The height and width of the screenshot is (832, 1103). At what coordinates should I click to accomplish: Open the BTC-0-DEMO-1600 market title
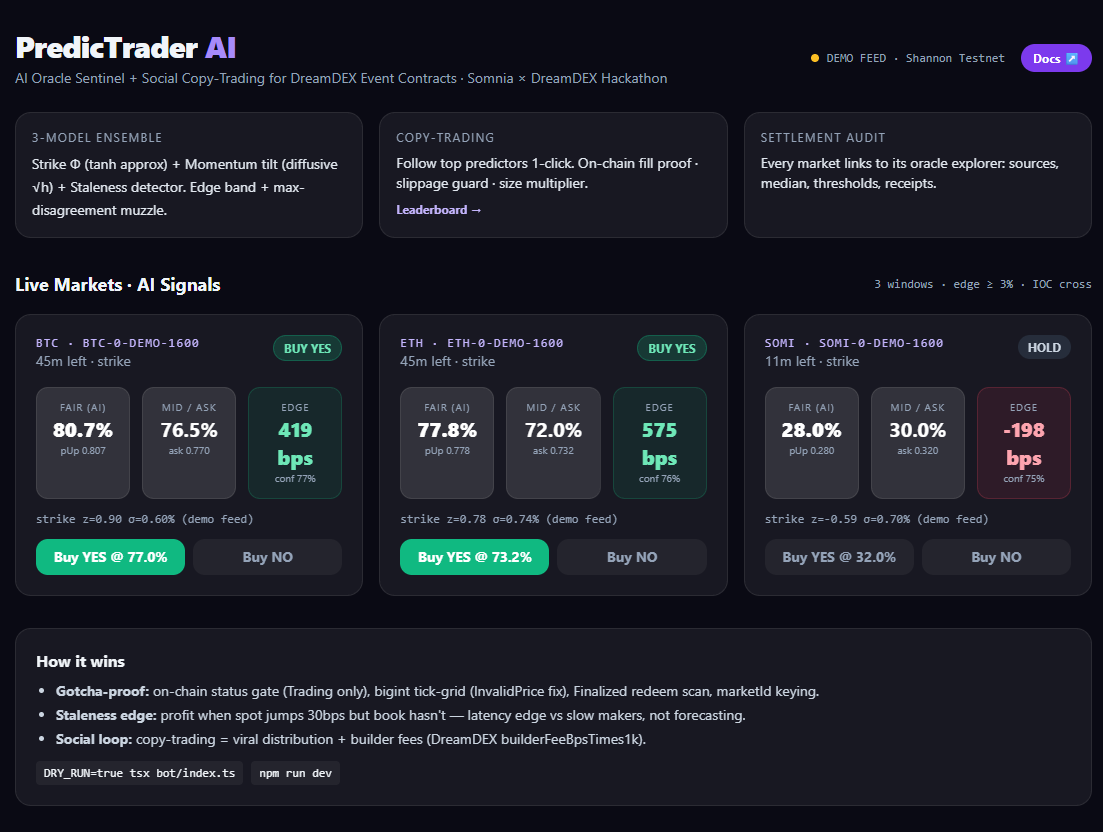tap(141, 343)
